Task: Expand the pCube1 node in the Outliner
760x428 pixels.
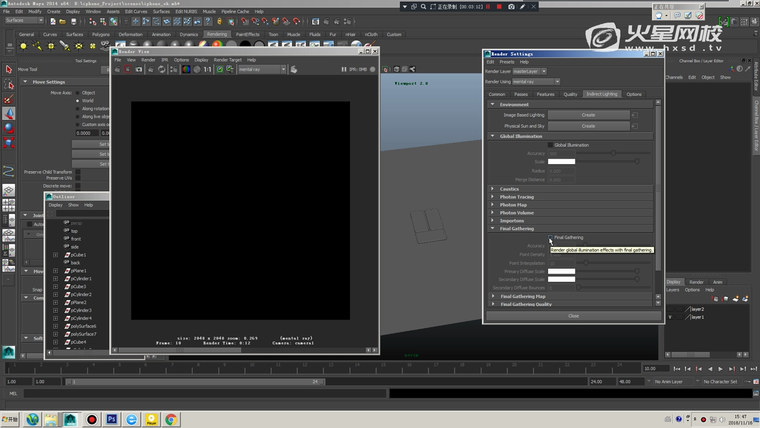Action: (x=56, y=254)
